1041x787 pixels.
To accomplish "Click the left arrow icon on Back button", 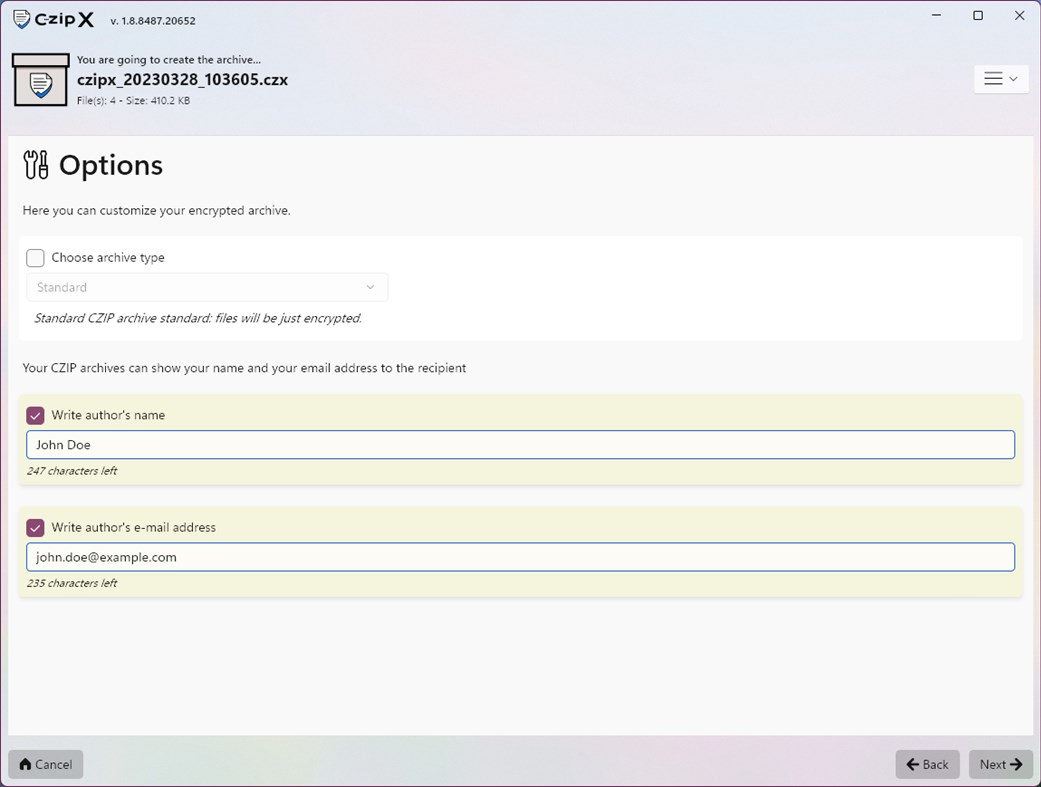I will (911, 764).
